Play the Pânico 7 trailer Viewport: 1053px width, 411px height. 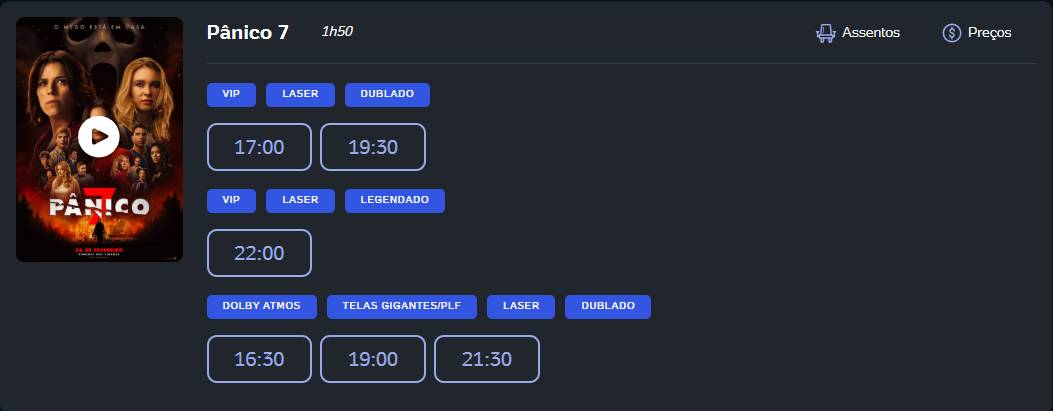click(x=99, y=137)
